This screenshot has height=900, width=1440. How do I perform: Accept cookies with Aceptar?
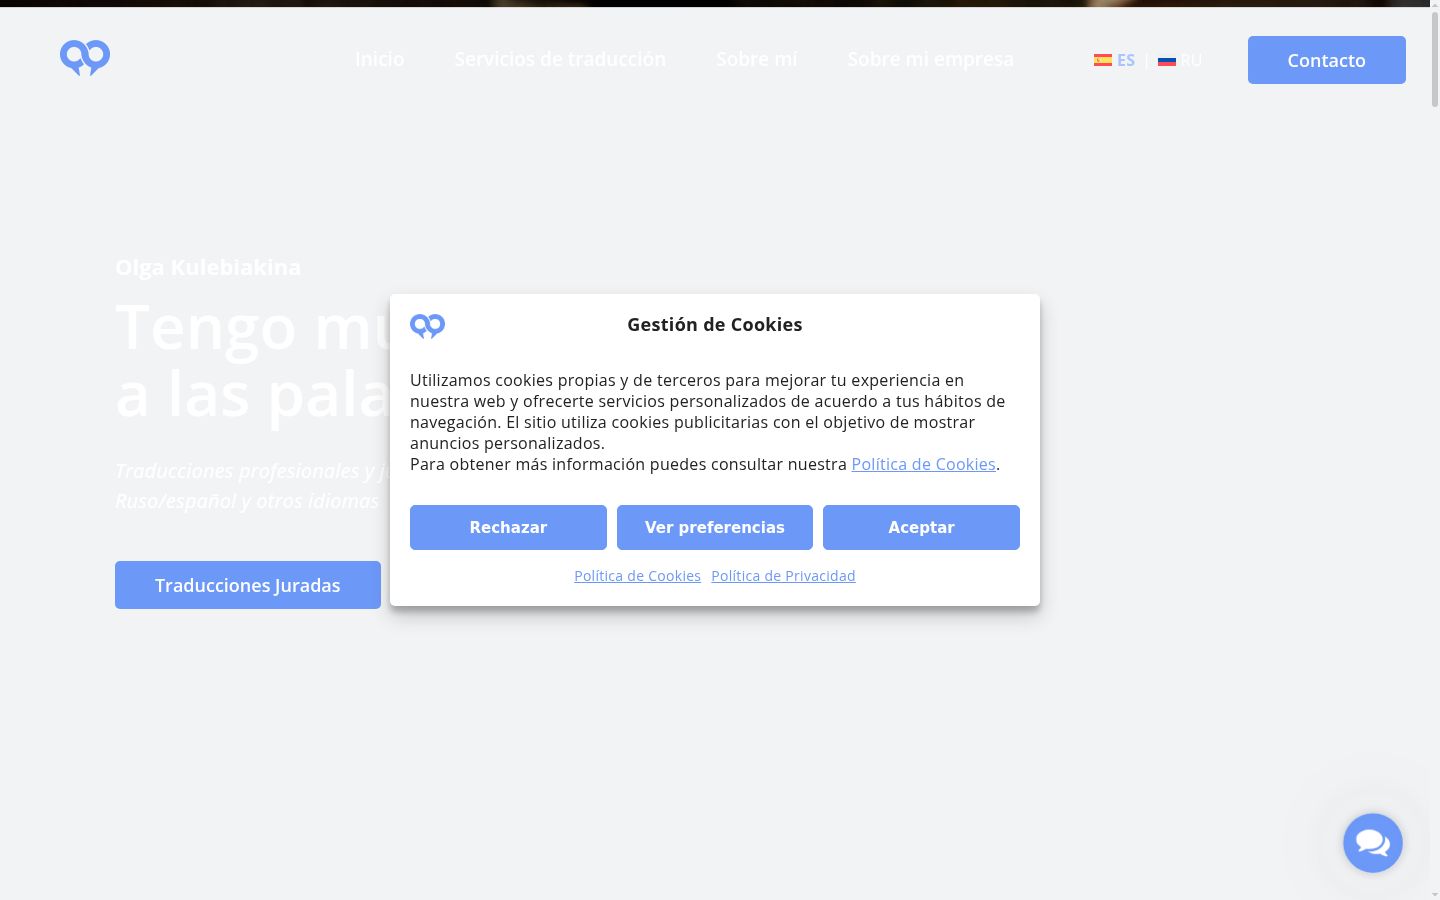pyautogui.click(x=921, y=527)
